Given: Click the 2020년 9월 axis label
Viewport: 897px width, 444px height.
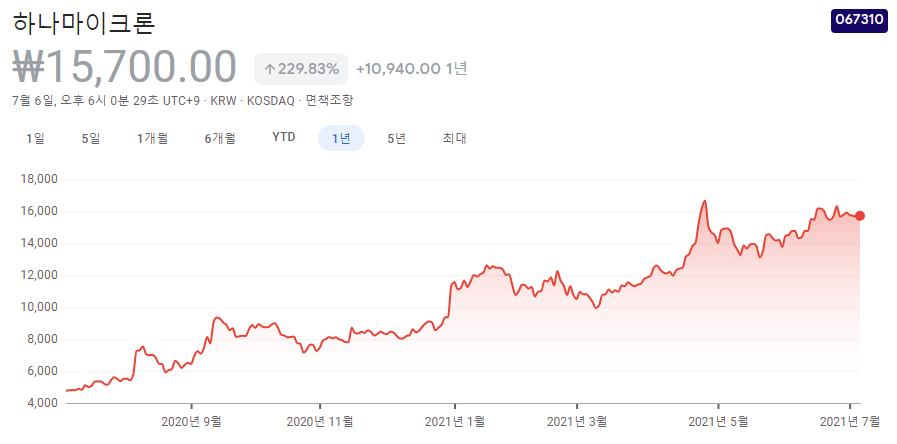Looking at the screenshot, I should point(191,422).
